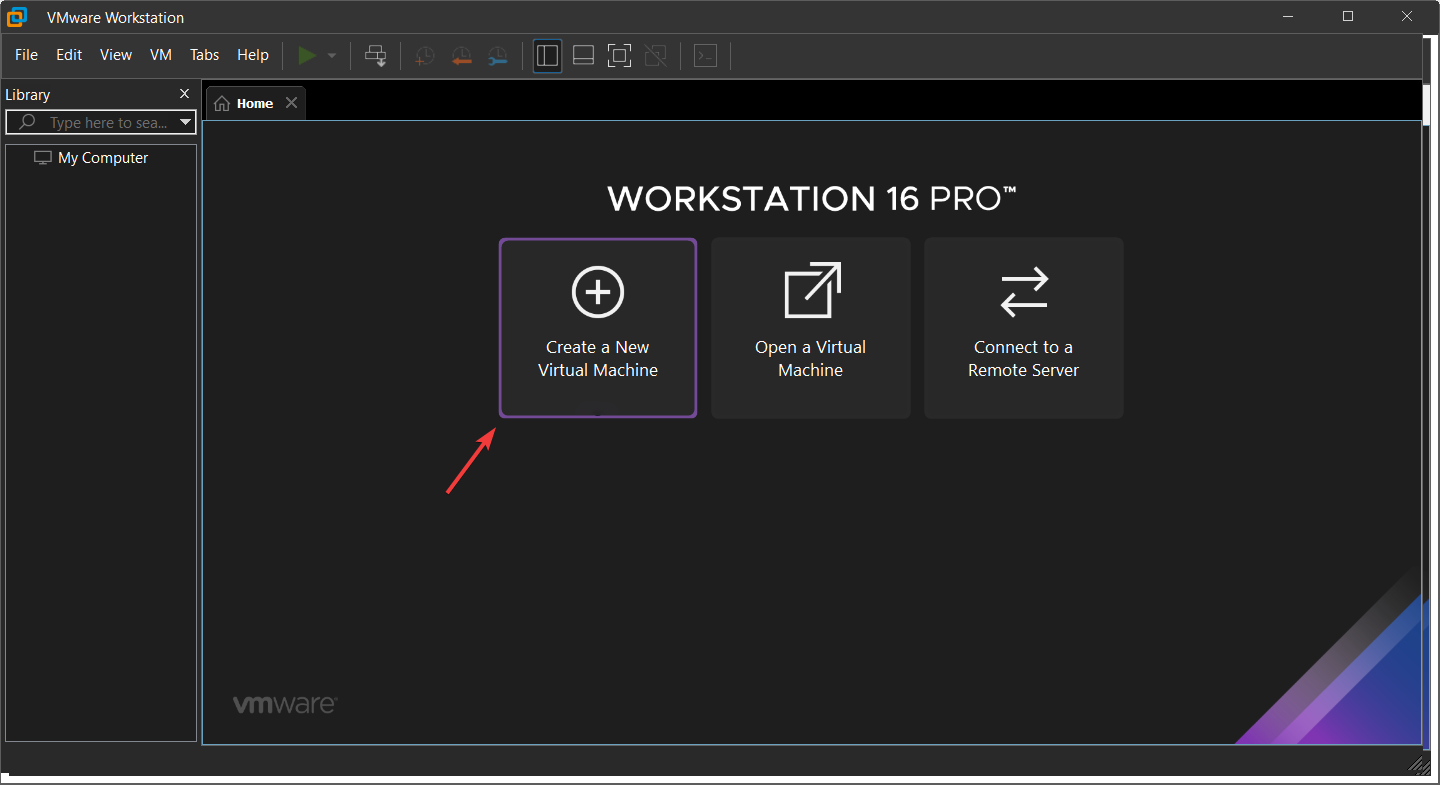
Task: Open the library search filter dropdown
Action: [x=185, y=122]
